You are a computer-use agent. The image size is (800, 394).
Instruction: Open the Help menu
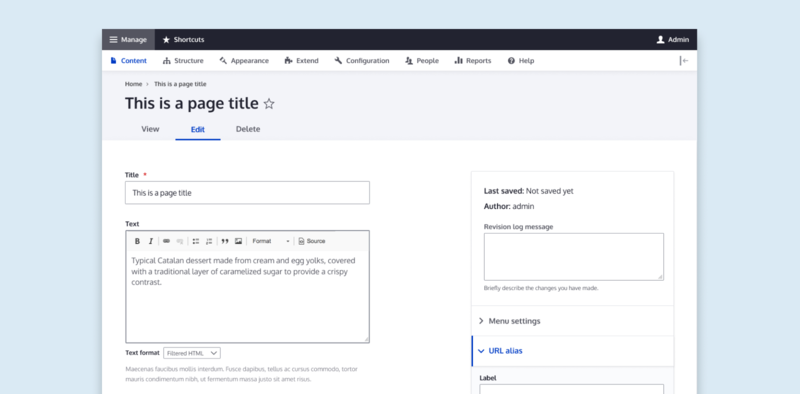(521, 61)
